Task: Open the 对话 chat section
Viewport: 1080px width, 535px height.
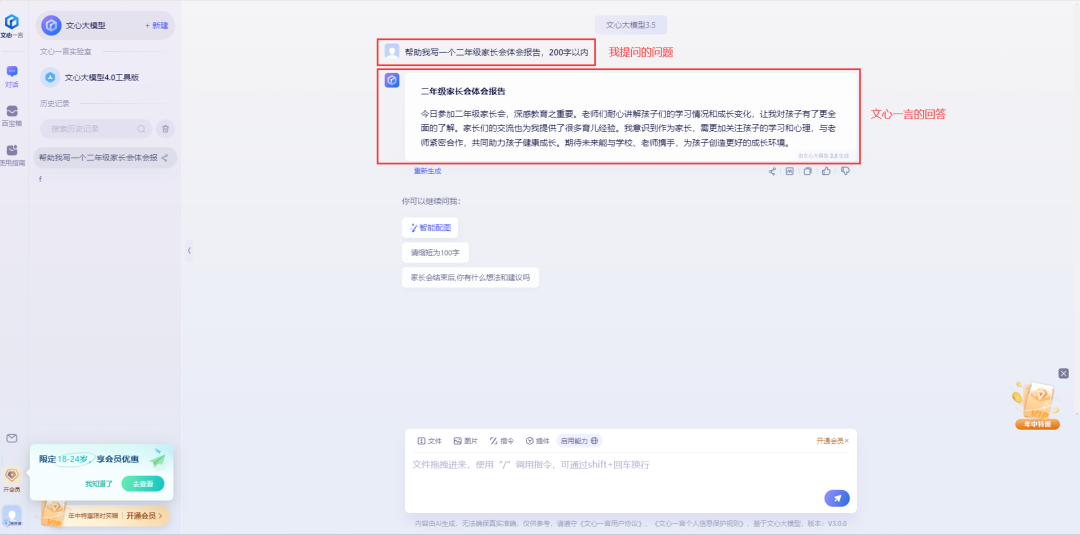Action: click(x=12, y=76)
